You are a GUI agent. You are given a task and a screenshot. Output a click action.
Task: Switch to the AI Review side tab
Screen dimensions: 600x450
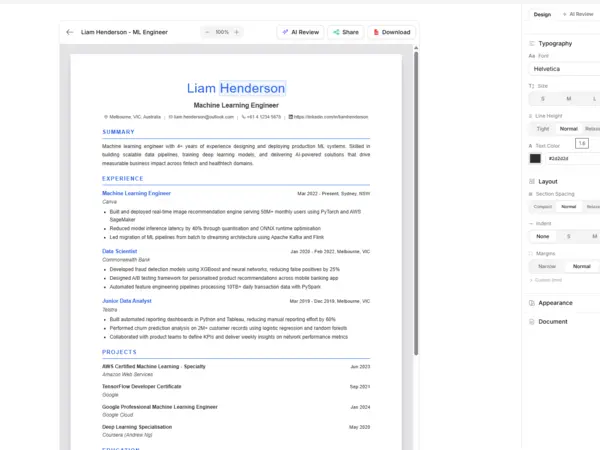point(578,14)
